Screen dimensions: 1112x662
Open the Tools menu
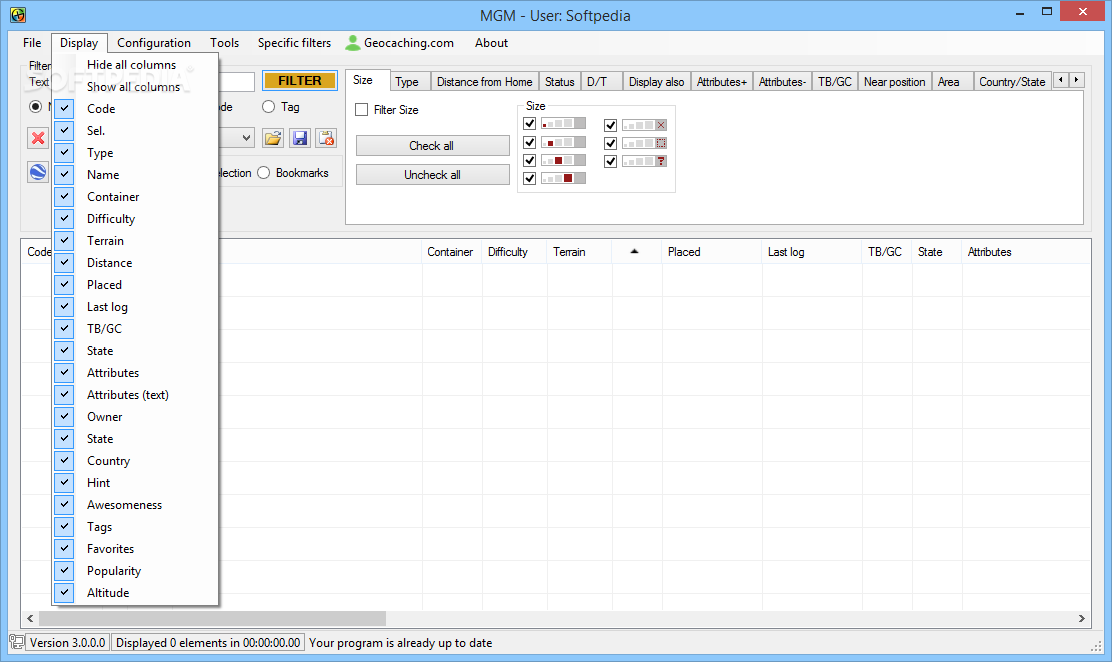pos(224,43)
